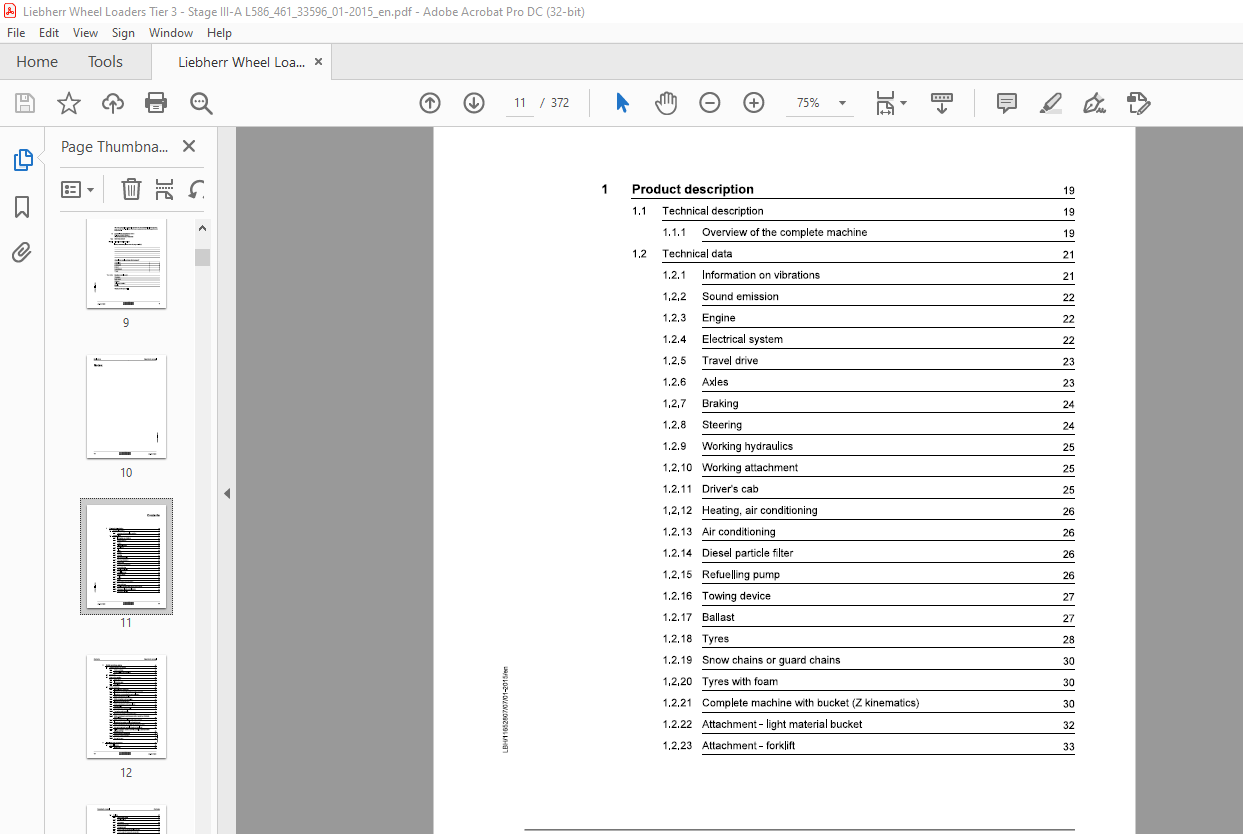Click the Working hydraulics contents entry
Viewport: 1243px width, 834px height.
tap(747, 446)
